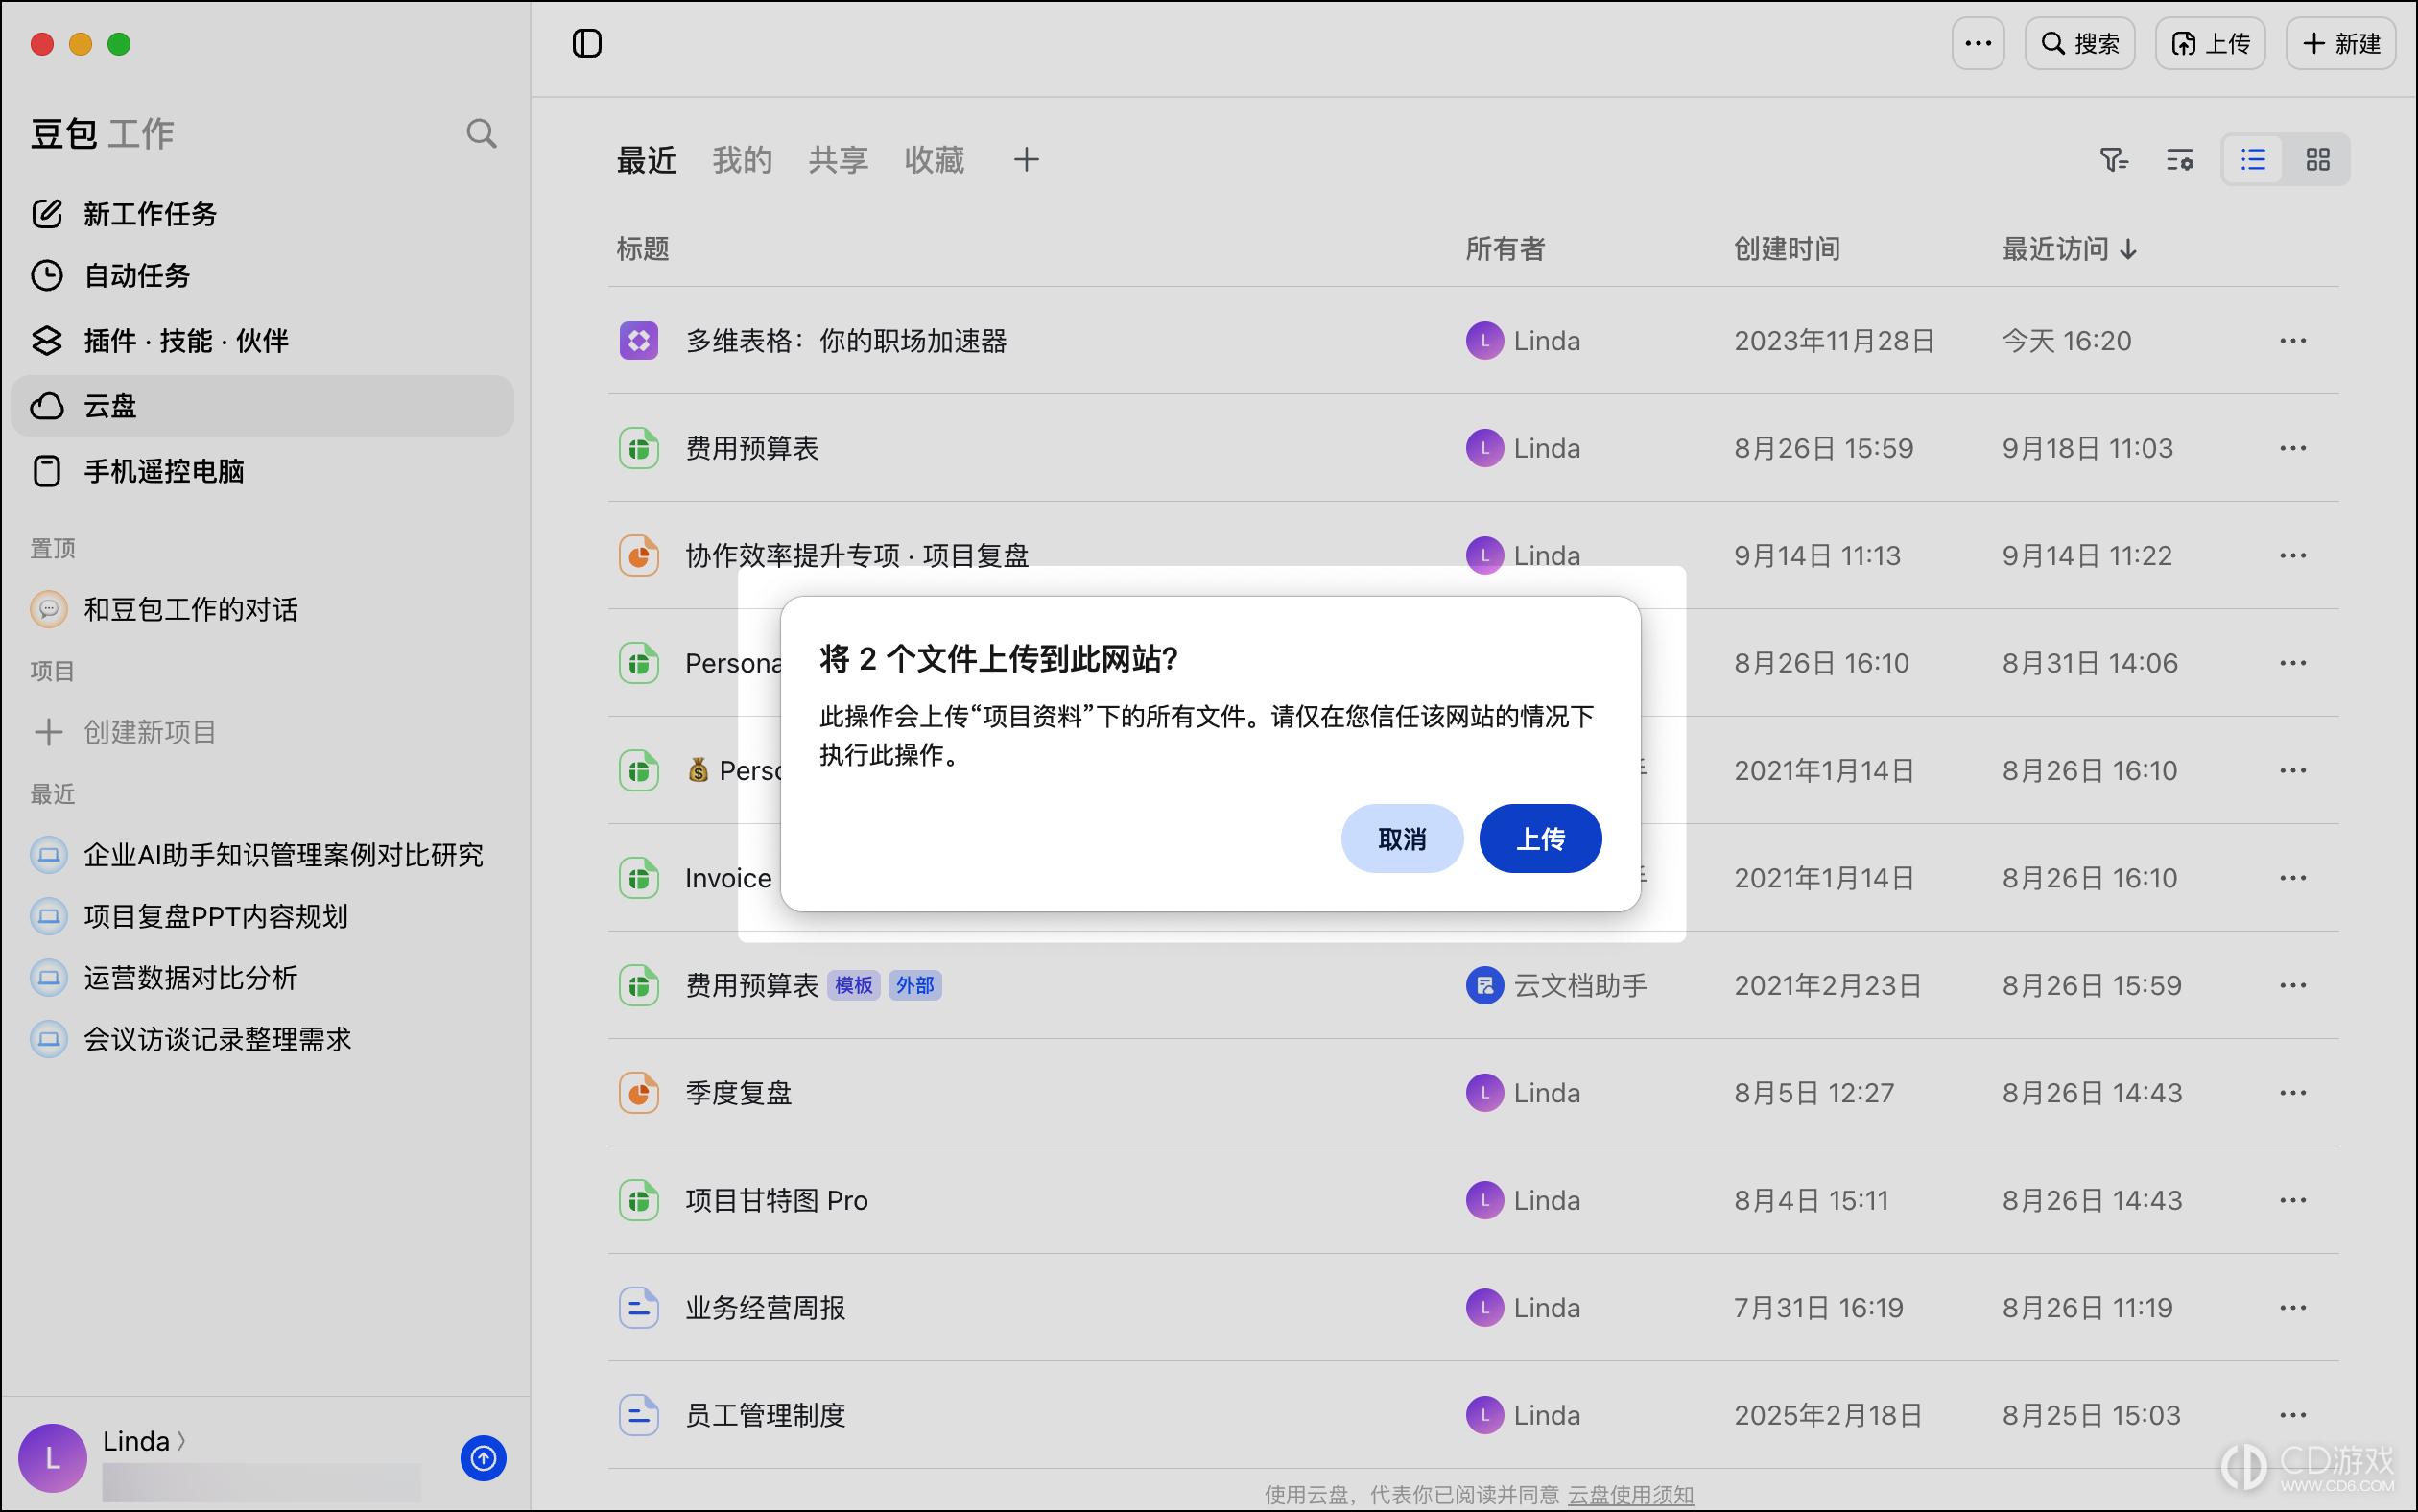Screen dimensions: 2418x1512
Task: Click the top toolbar 上传 button
Action: coord(2209,43)
